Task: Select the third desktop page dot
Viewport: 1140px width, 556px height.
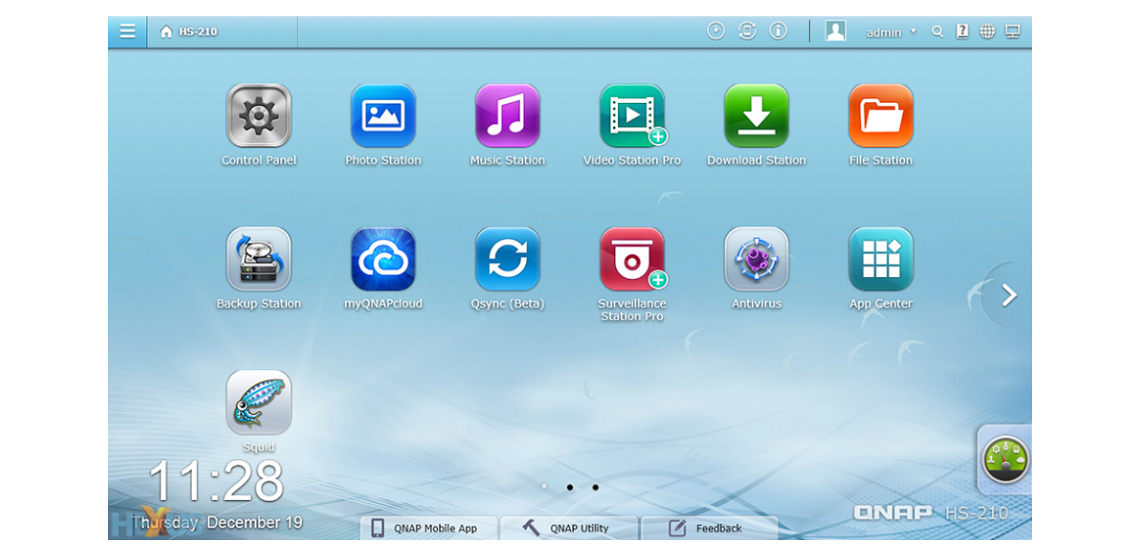Action: tap(595, 487)
